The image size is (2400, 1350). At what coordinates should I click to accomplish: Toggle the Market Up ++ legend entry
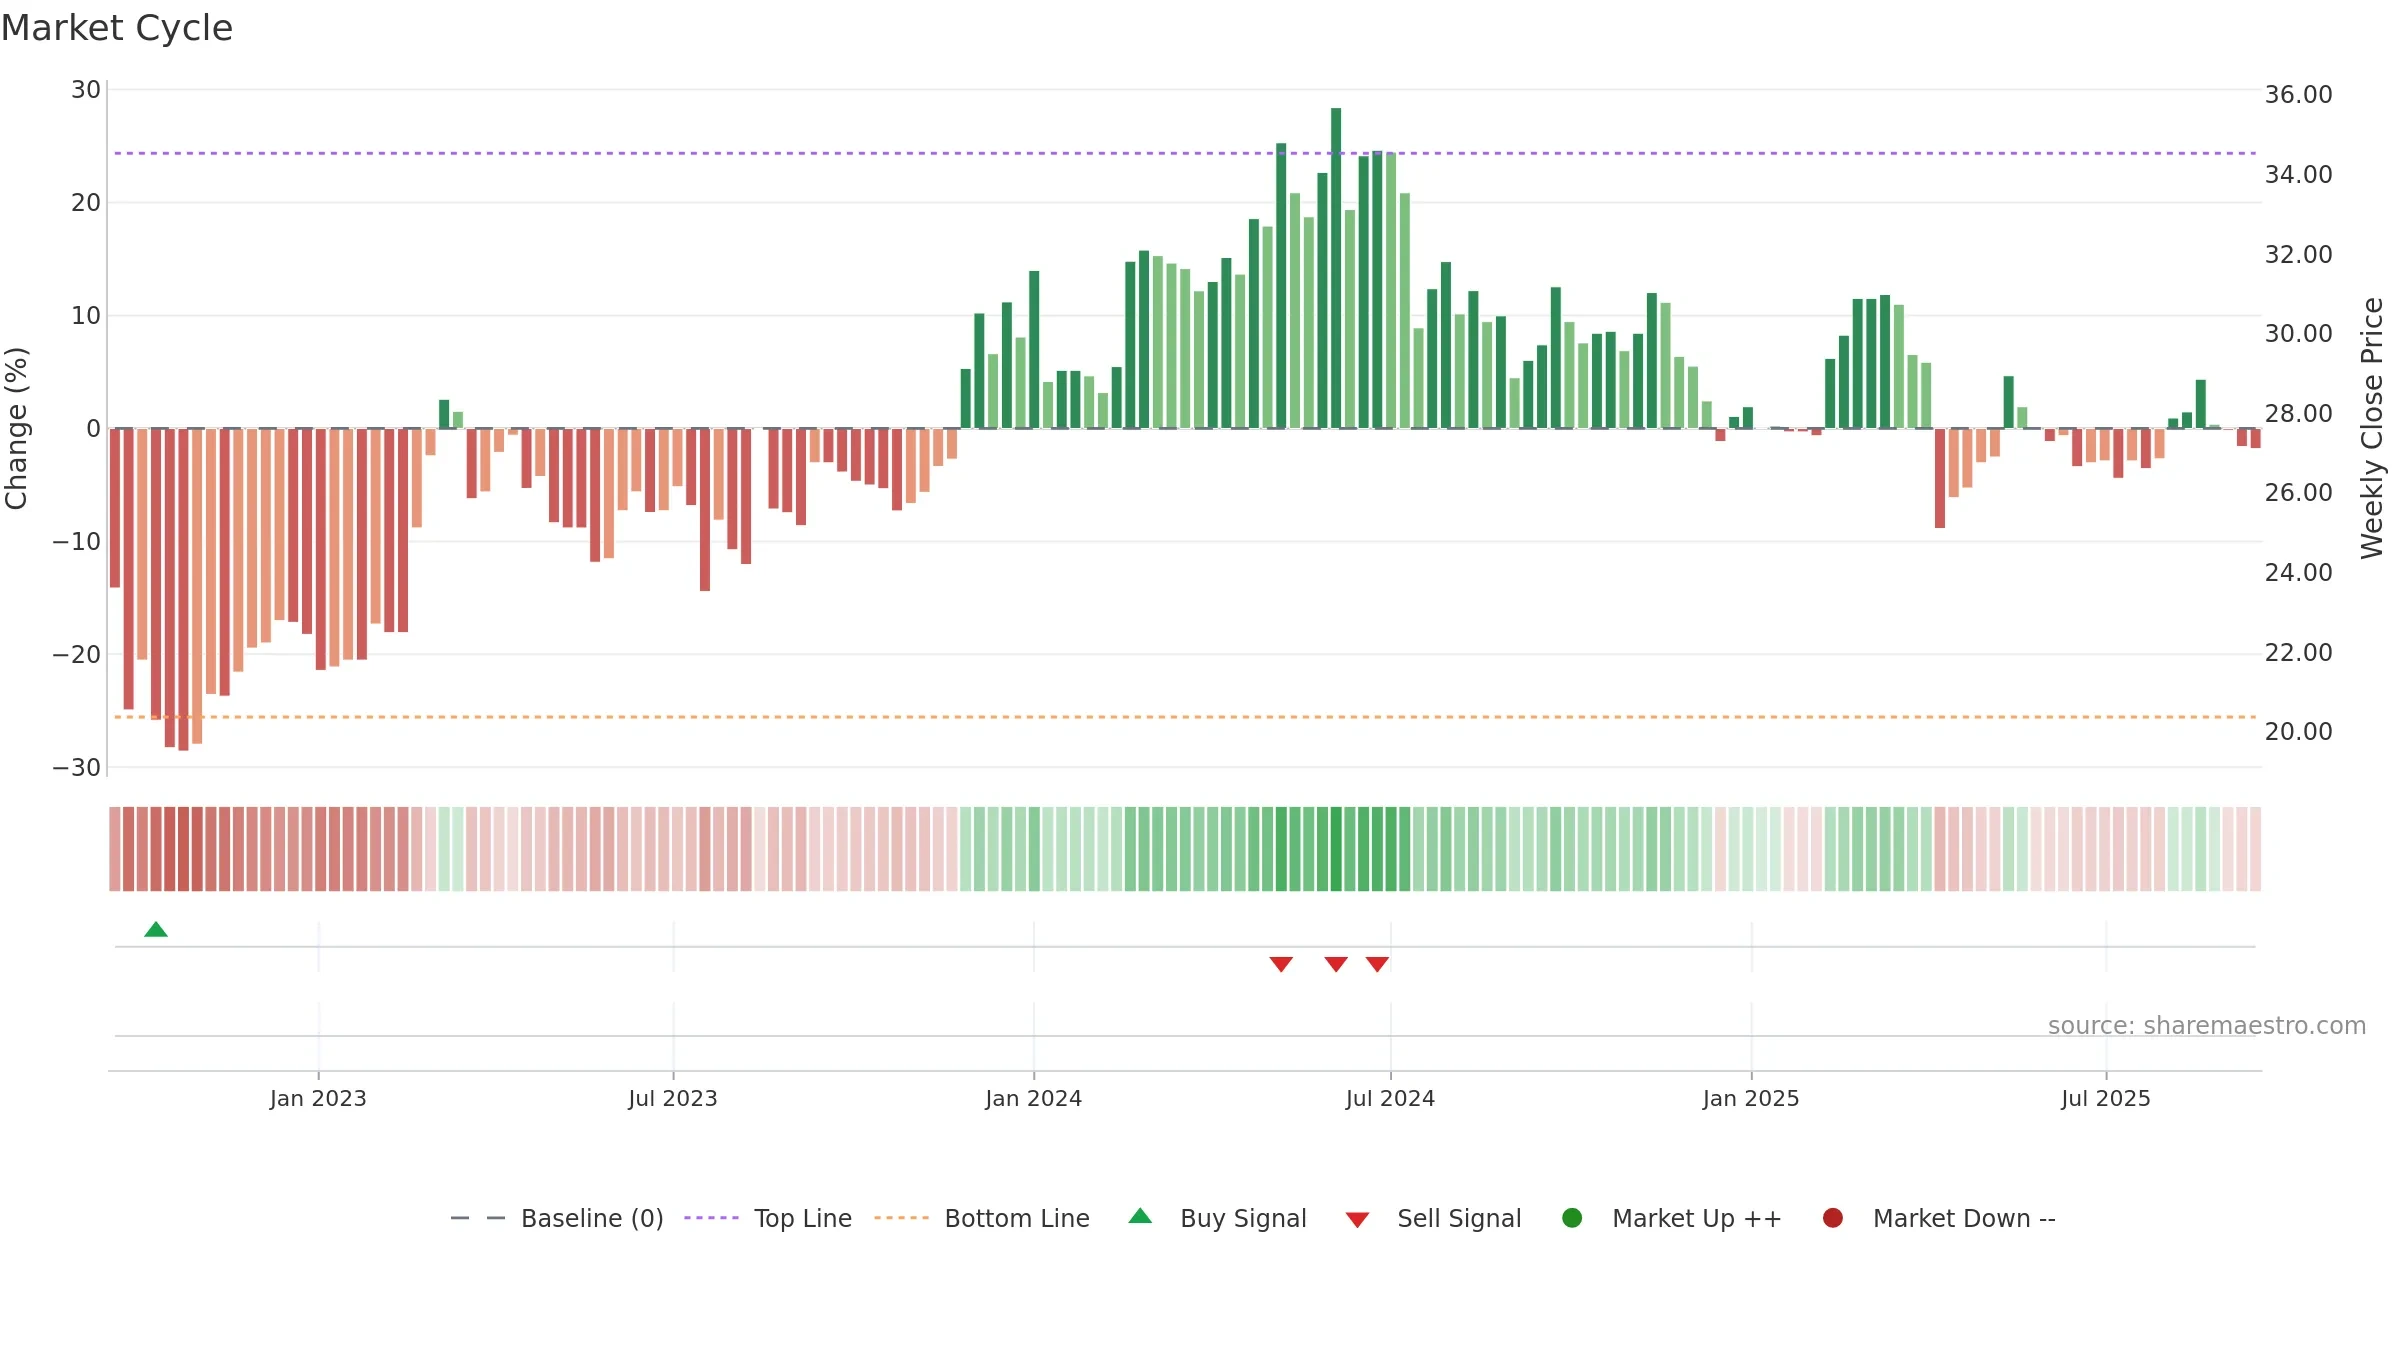(1671, 1219)
